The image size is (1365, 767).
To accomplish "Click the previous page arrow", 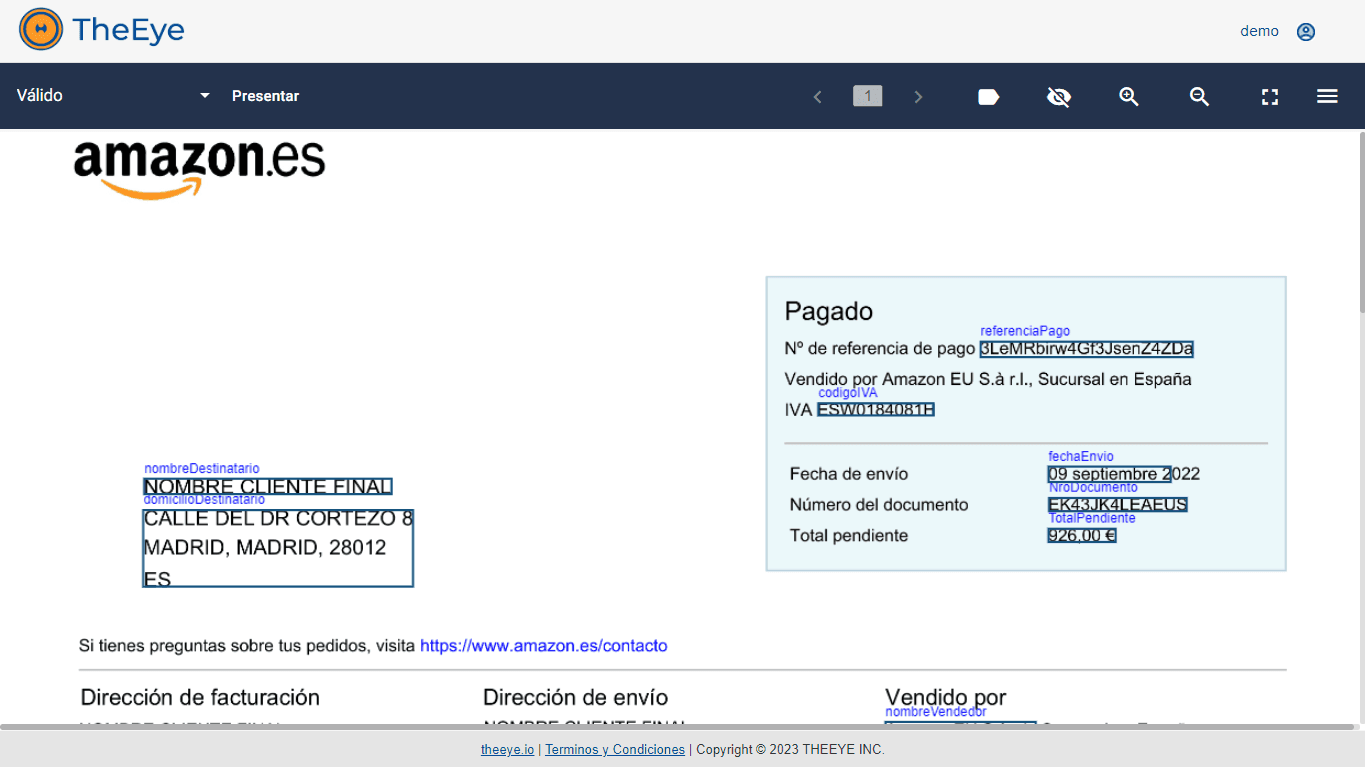I will click(817, 96).
